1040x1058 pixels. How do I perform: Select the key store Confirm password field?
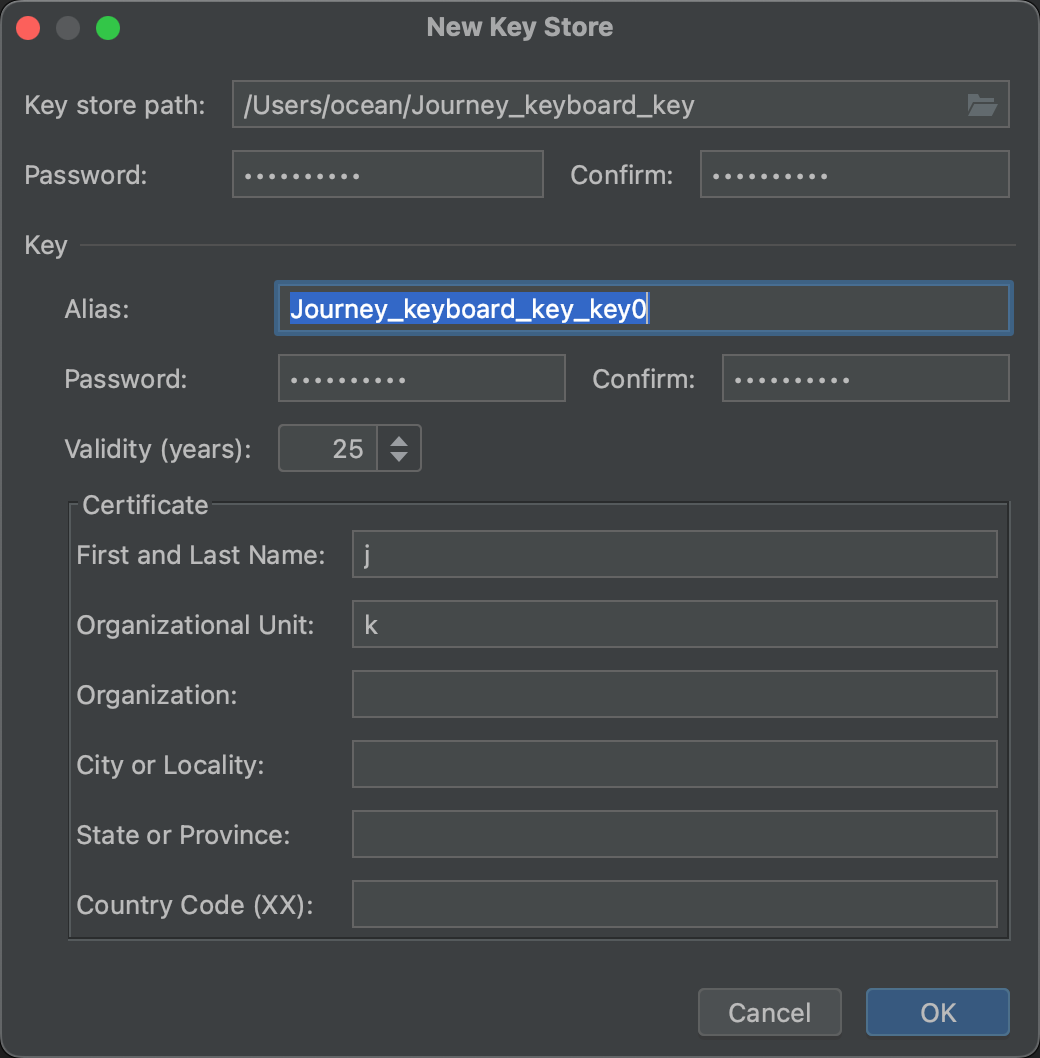pyautogui.click(x=854, y=175)
